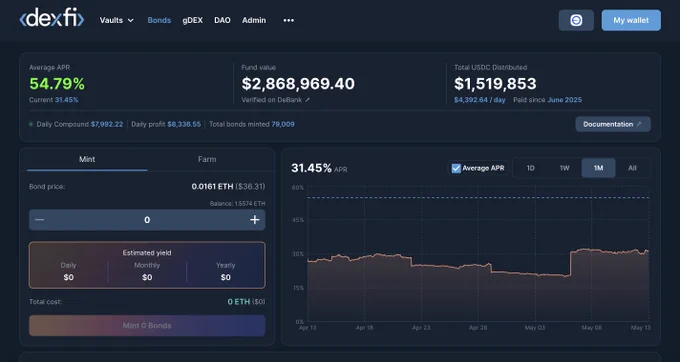
Task: Click Total bonds minted 79,009 value
Action: 283,124
